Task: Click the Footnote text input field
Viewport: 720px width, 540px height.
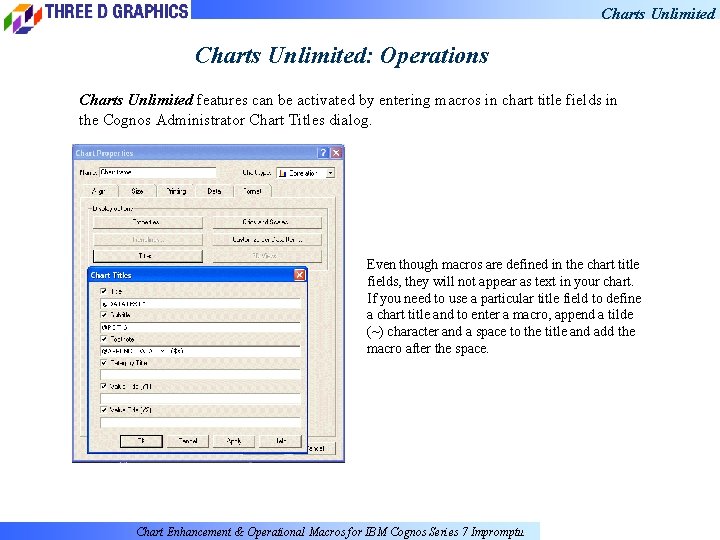Action: pos(200,351)
